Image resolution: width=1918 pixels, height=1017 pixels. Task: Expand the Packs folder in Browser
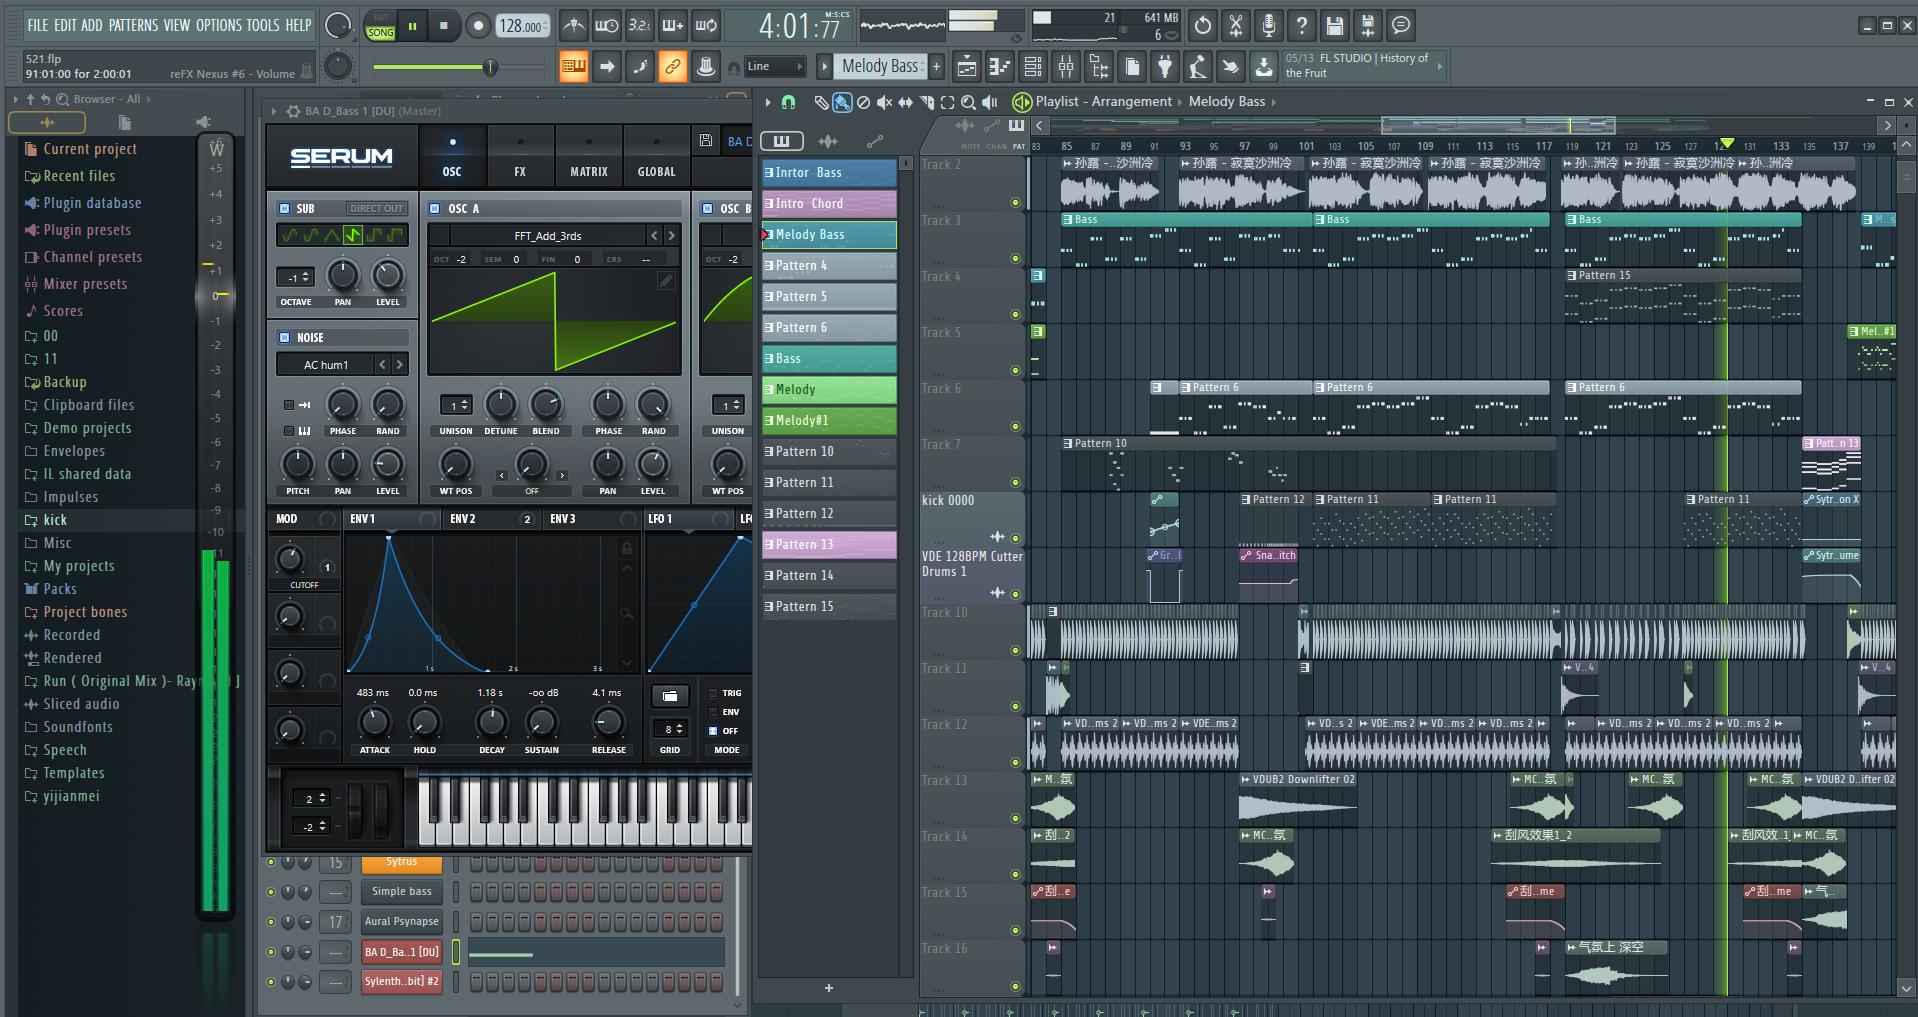(x=60, y=589)
